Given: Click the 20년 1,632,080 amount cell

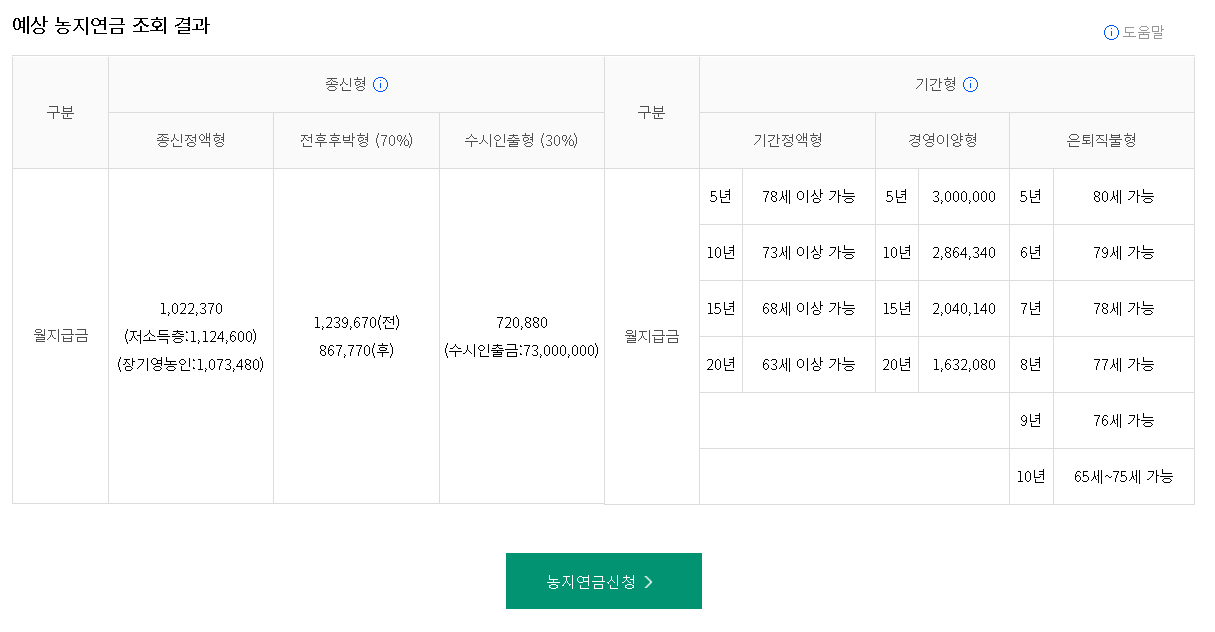Looking at the screenshot, I should 963,364.
